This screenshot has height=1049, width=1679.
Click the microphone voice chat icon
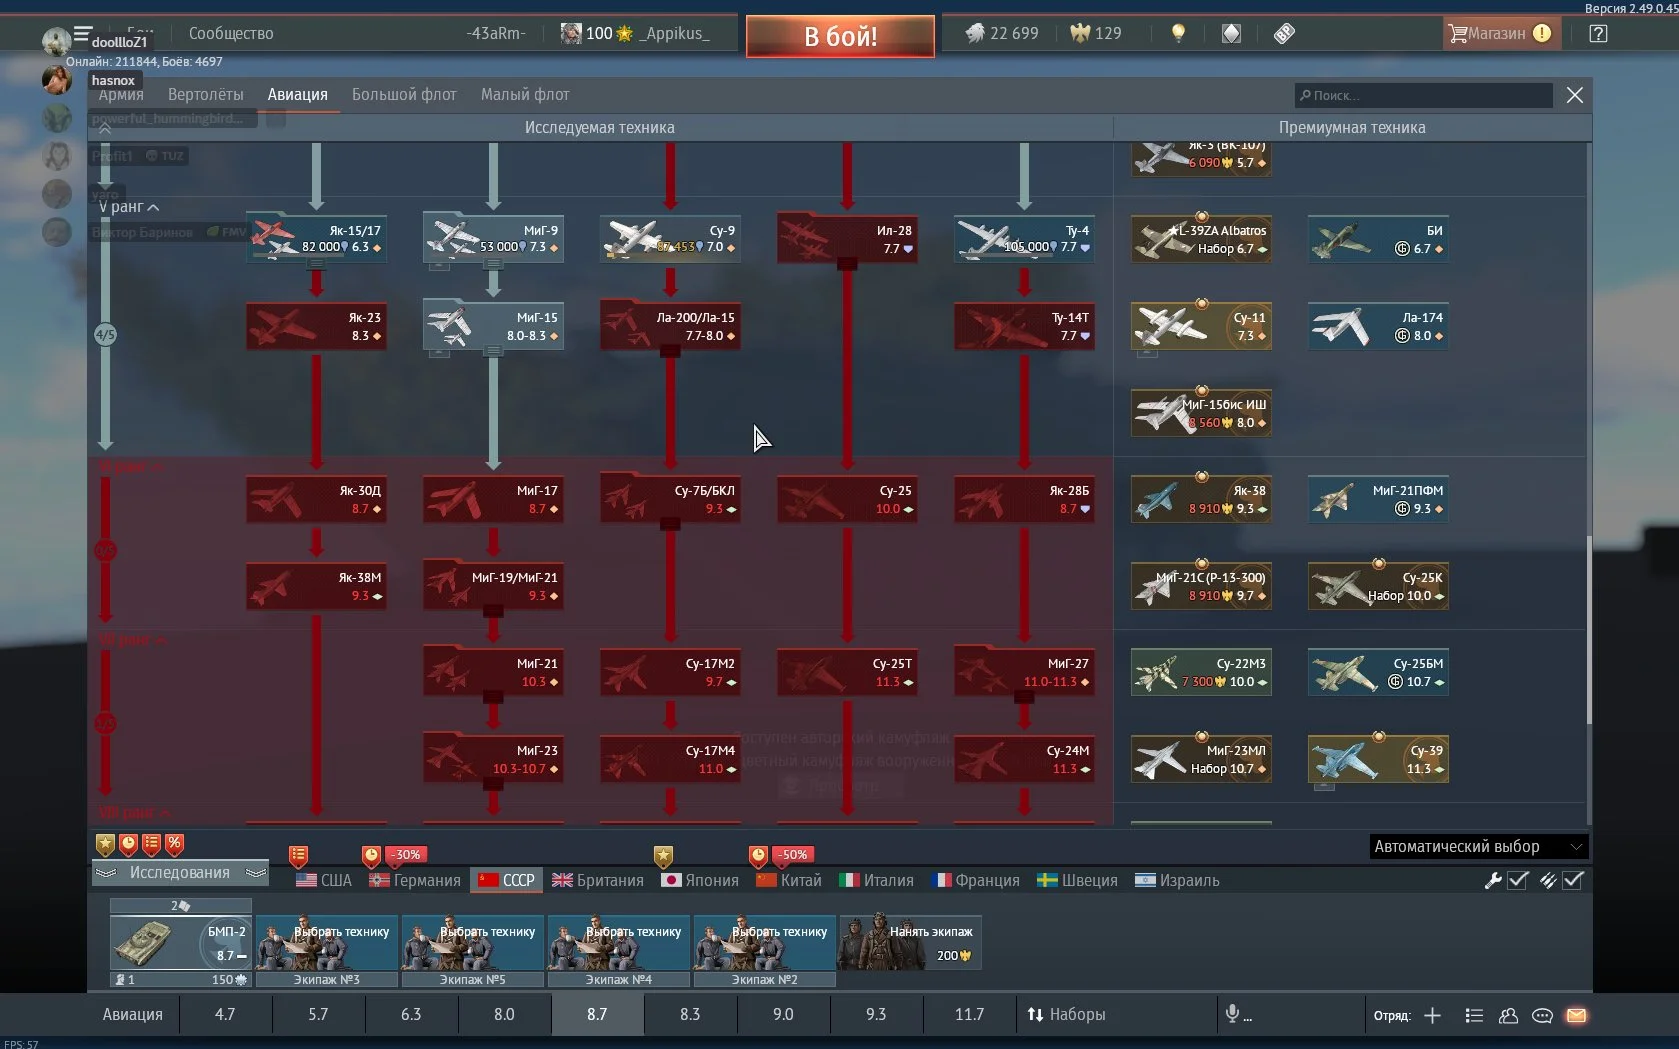pyautogui.click(x=1232, y=1014)
